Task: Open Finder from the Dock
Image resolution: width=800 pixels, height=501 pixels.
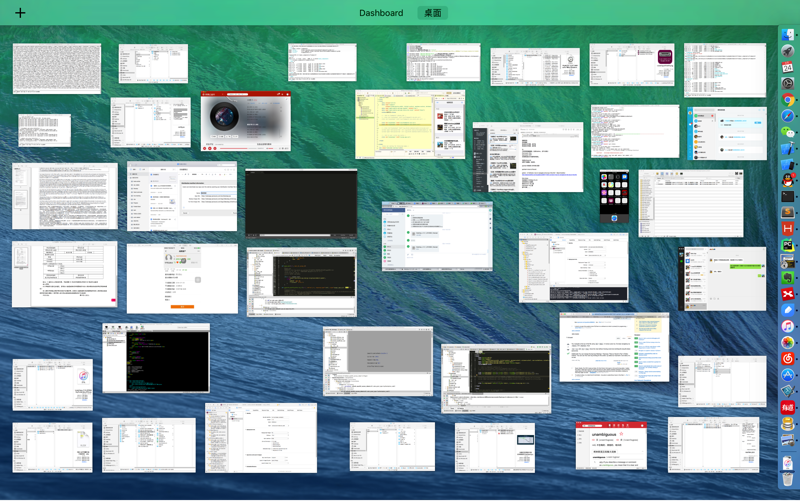Action: (x=788, y=35)
